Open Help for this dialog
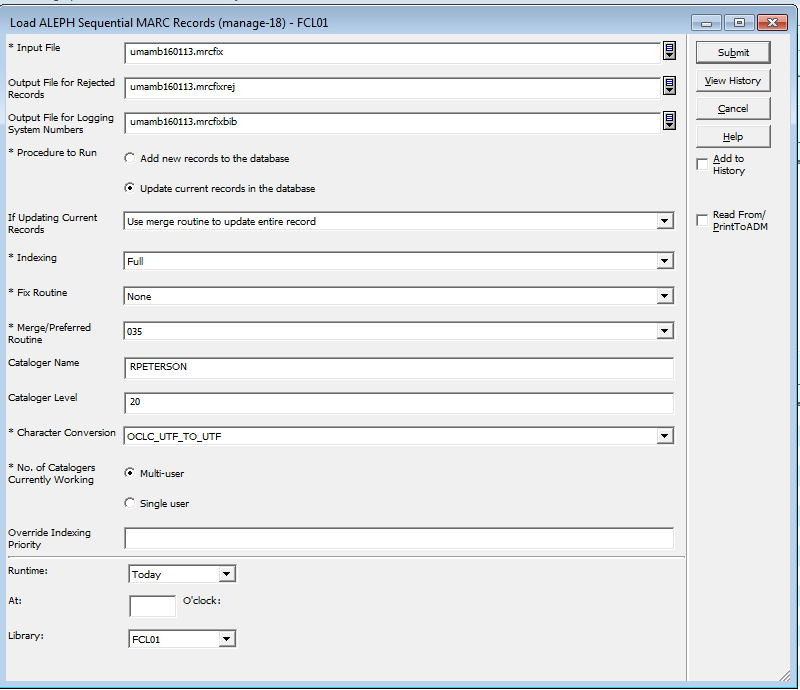The image size is (800, 690). pos(732,137)
